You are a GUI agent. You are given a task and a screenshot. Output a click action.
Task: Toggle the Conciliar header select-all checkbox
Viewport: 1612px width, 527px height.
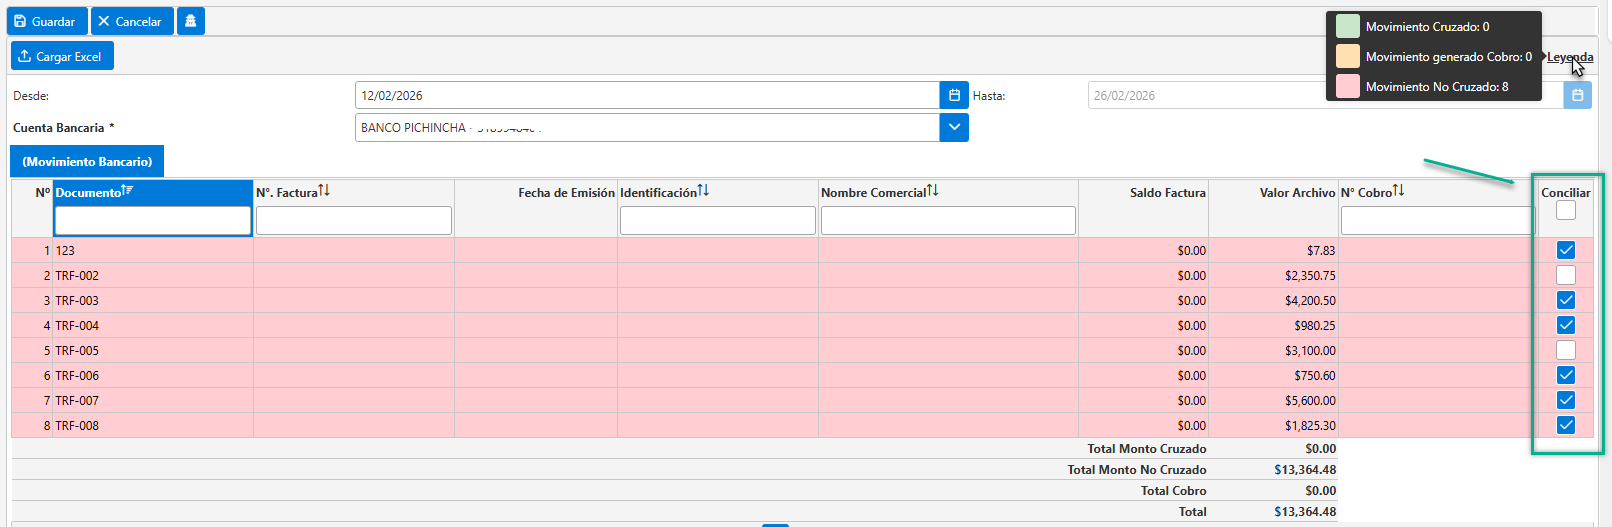[x=1566, y=210]
